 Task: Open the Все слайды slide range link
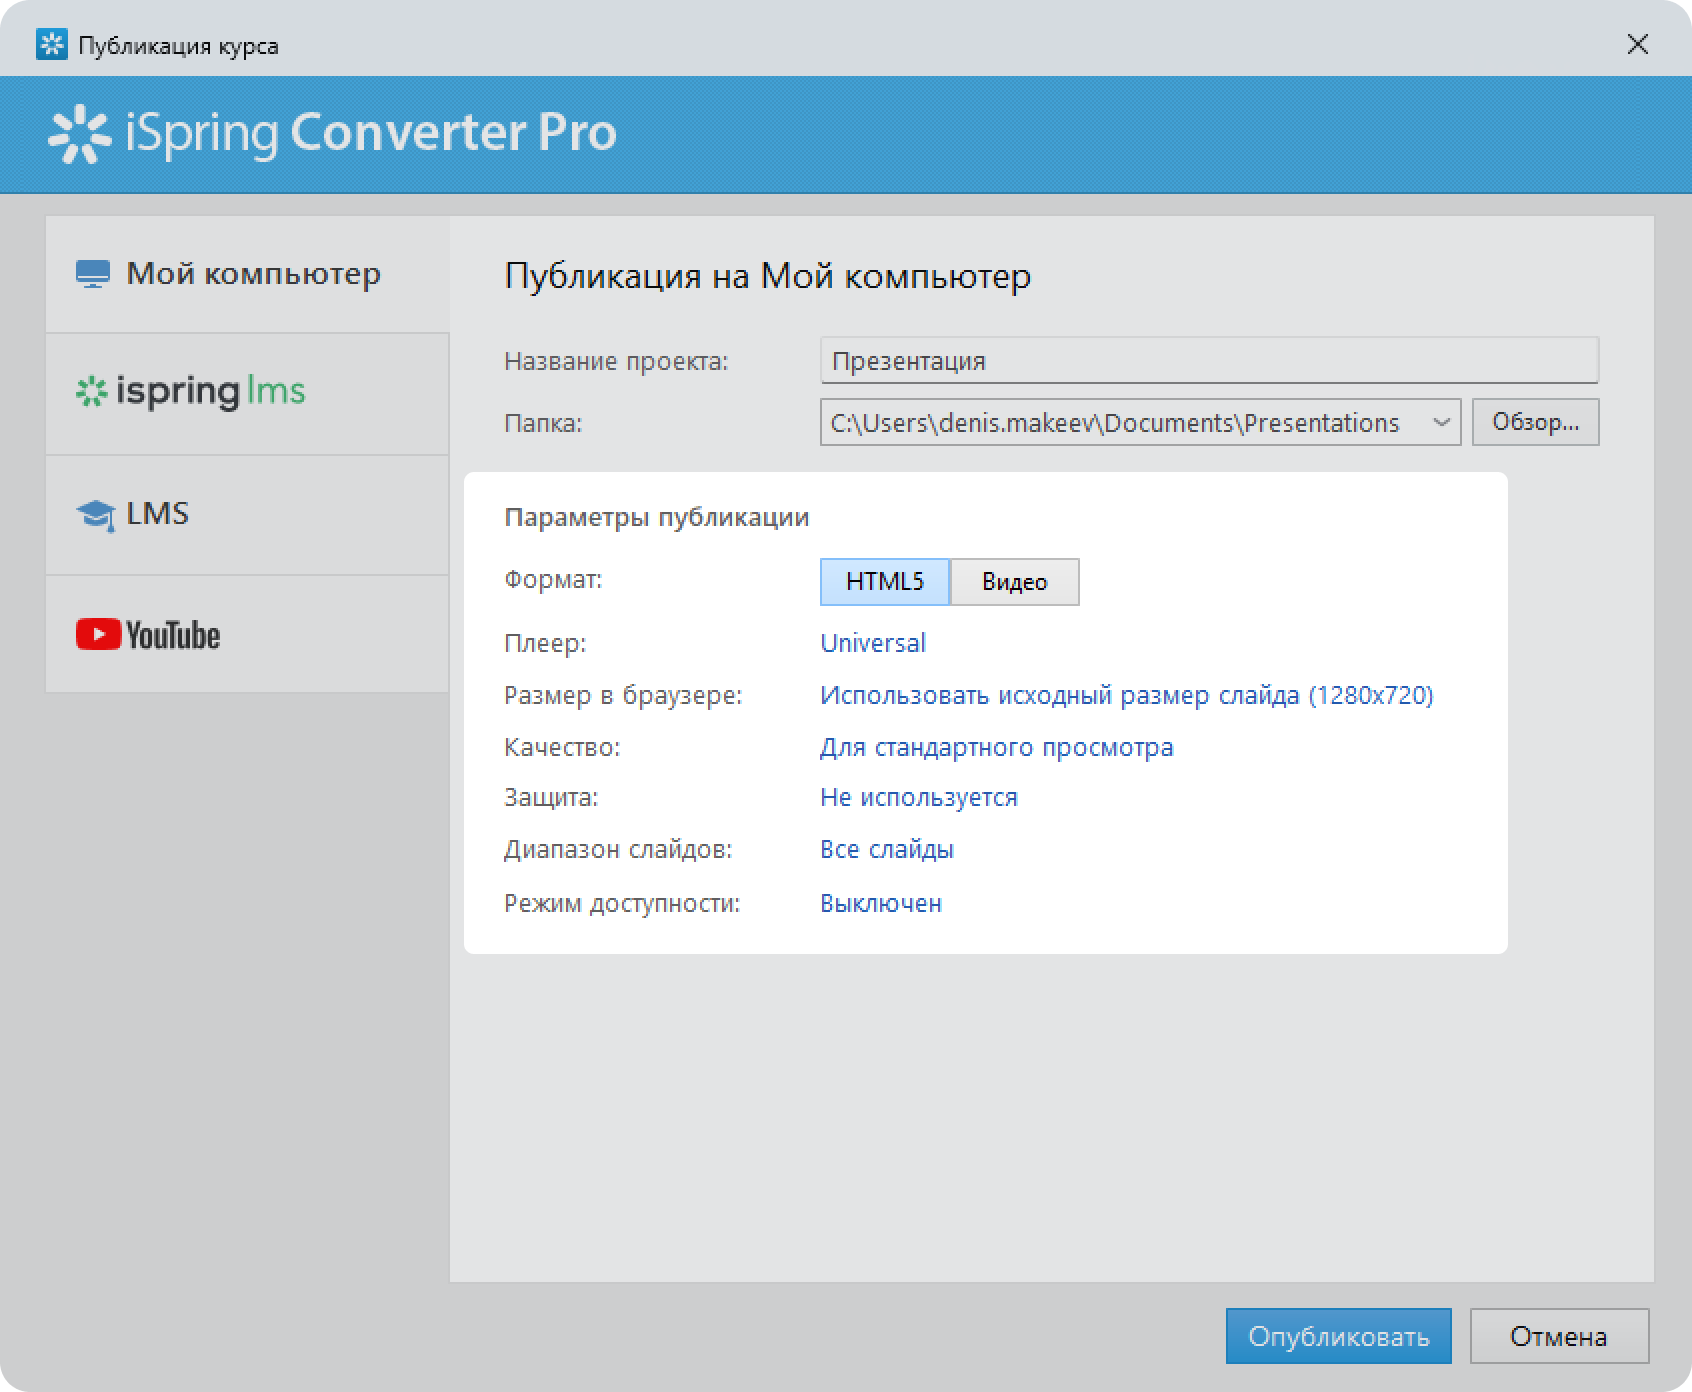[x=887, y=850]
